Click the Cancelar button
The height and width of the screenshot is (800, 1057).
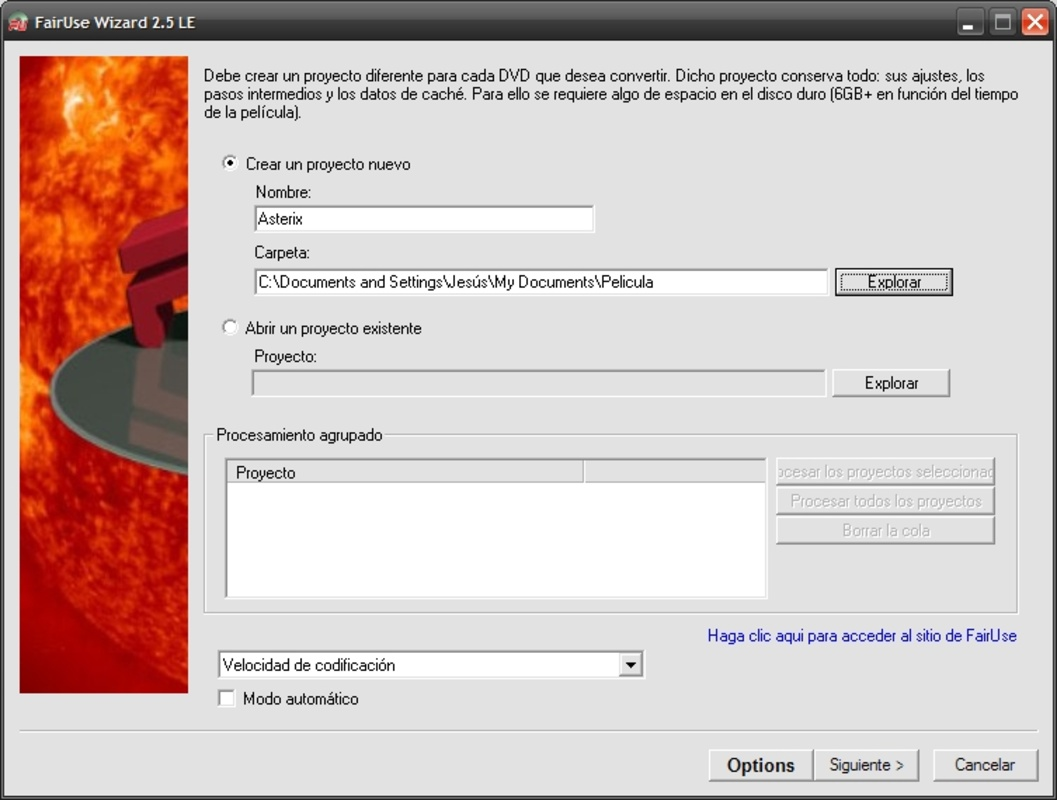985,765
